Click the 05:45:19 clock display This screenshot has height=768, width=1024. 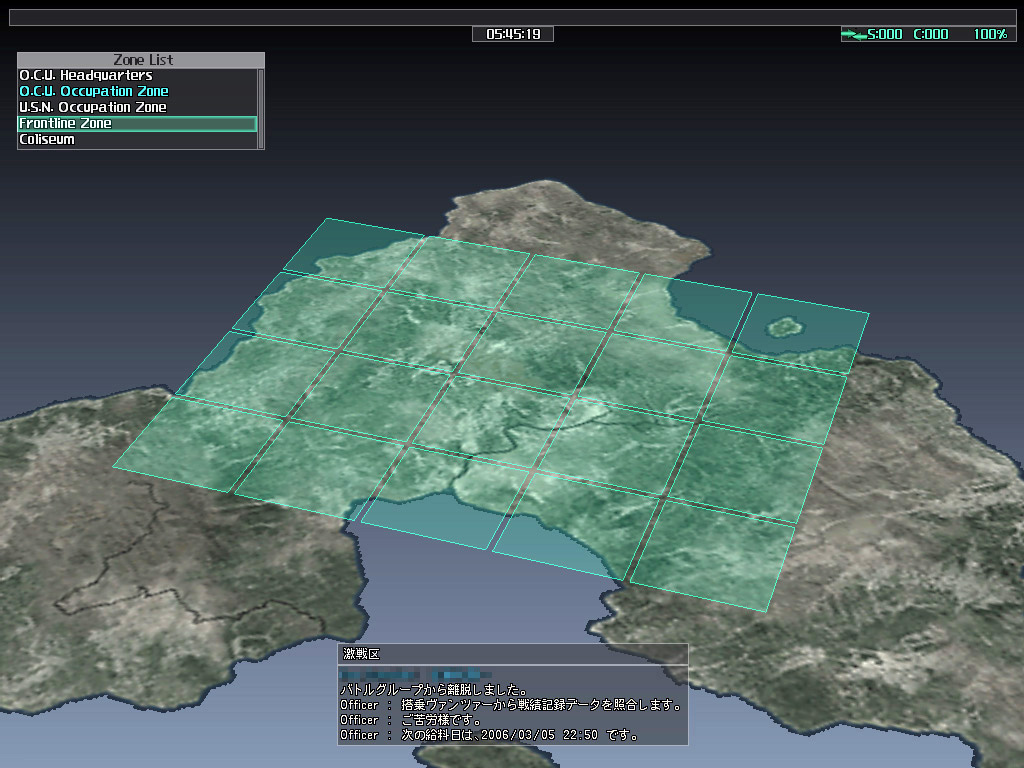point(513,34)
